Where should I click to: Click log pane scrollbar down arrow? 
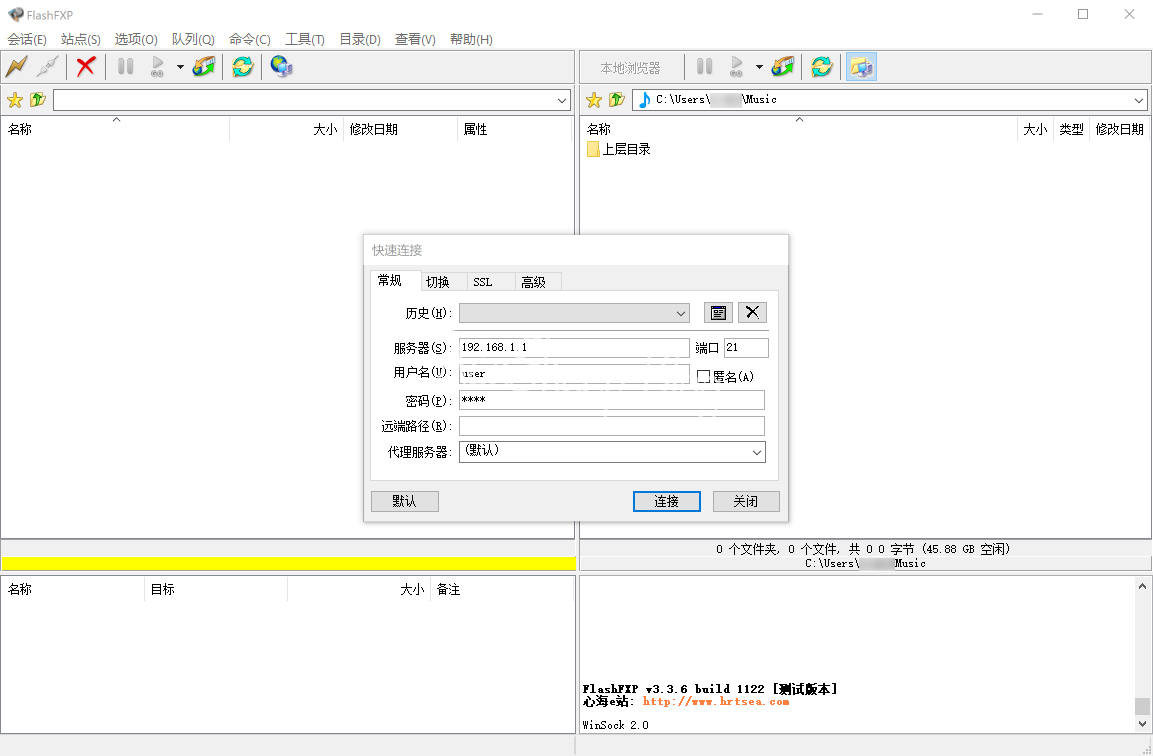1141,724
